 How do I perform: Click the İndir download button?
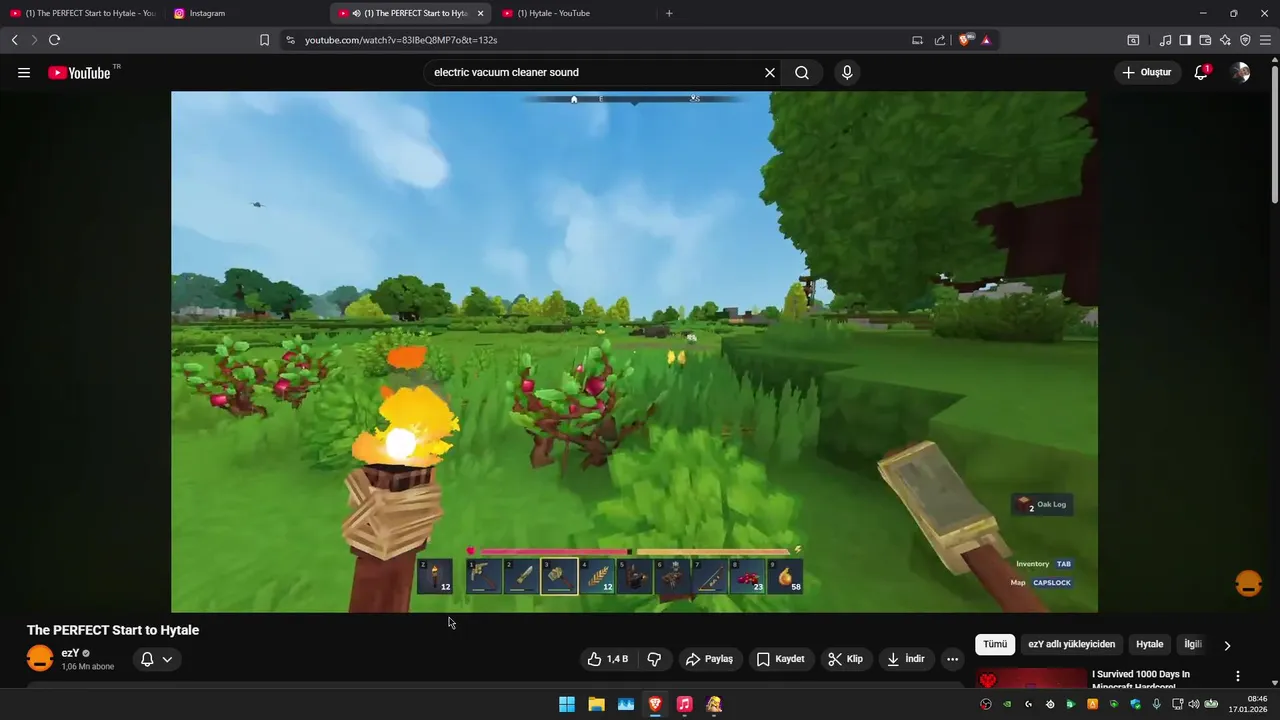pyautogui.click(x=906, y=659)
